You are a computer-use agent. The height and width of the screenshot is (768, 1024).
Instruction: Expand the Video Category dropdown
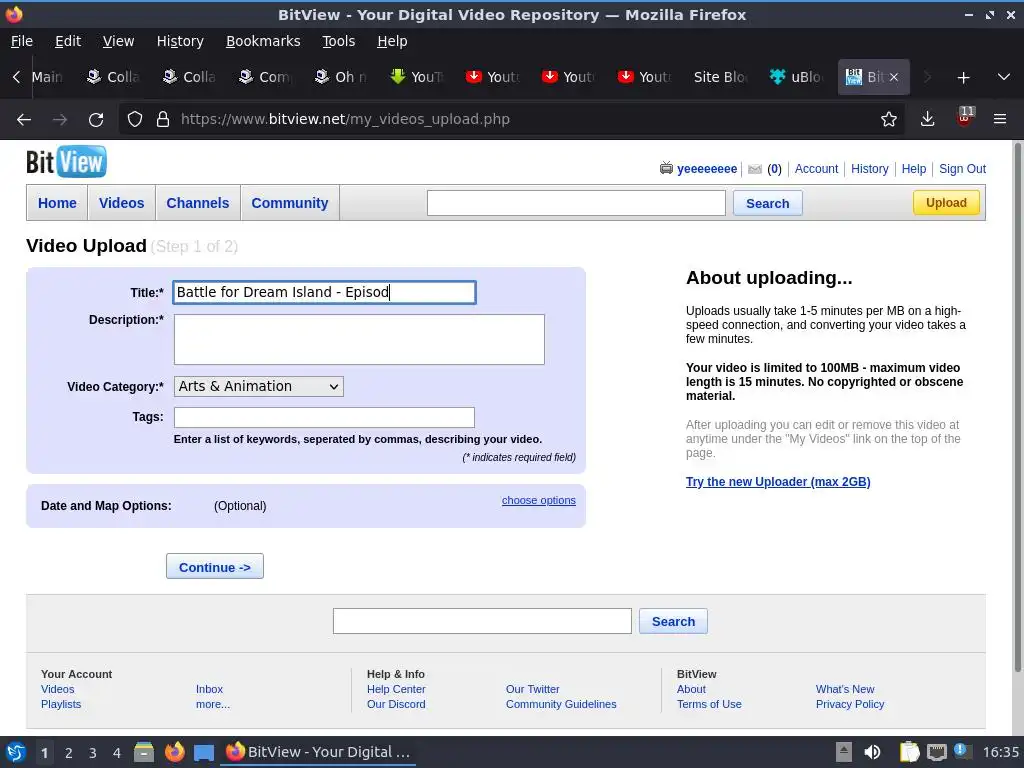pyautogui.click(x=259, y=387)
